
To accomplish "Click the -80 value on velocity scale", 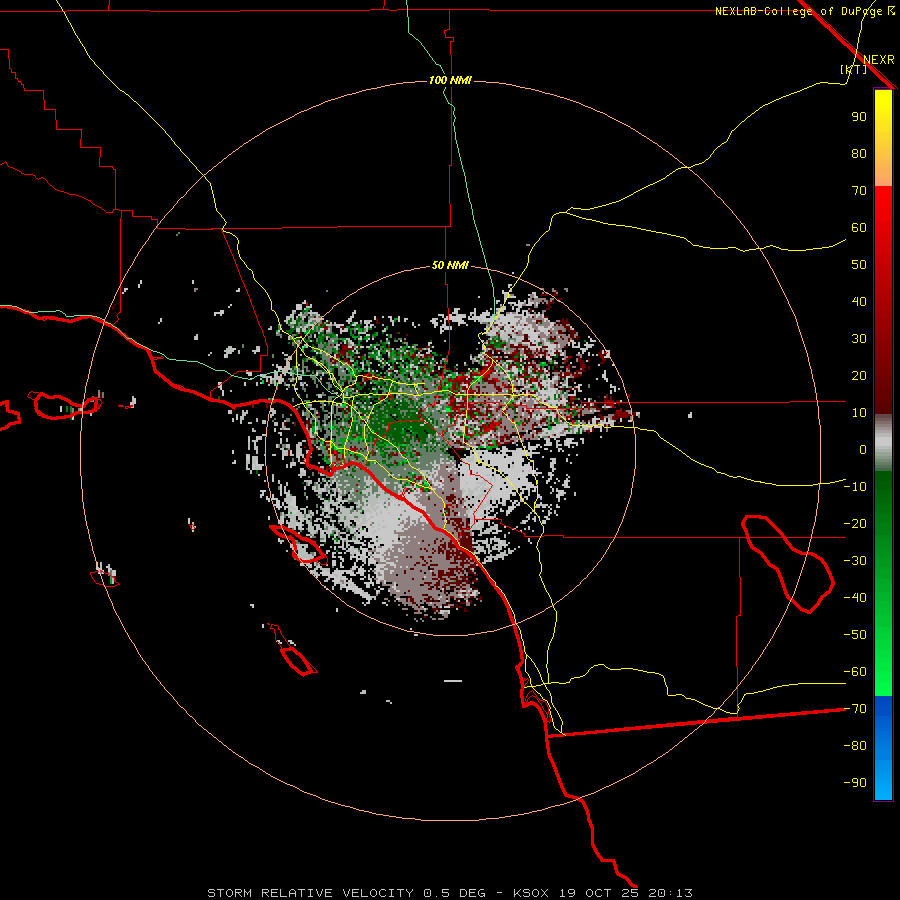I will (855, 746).
